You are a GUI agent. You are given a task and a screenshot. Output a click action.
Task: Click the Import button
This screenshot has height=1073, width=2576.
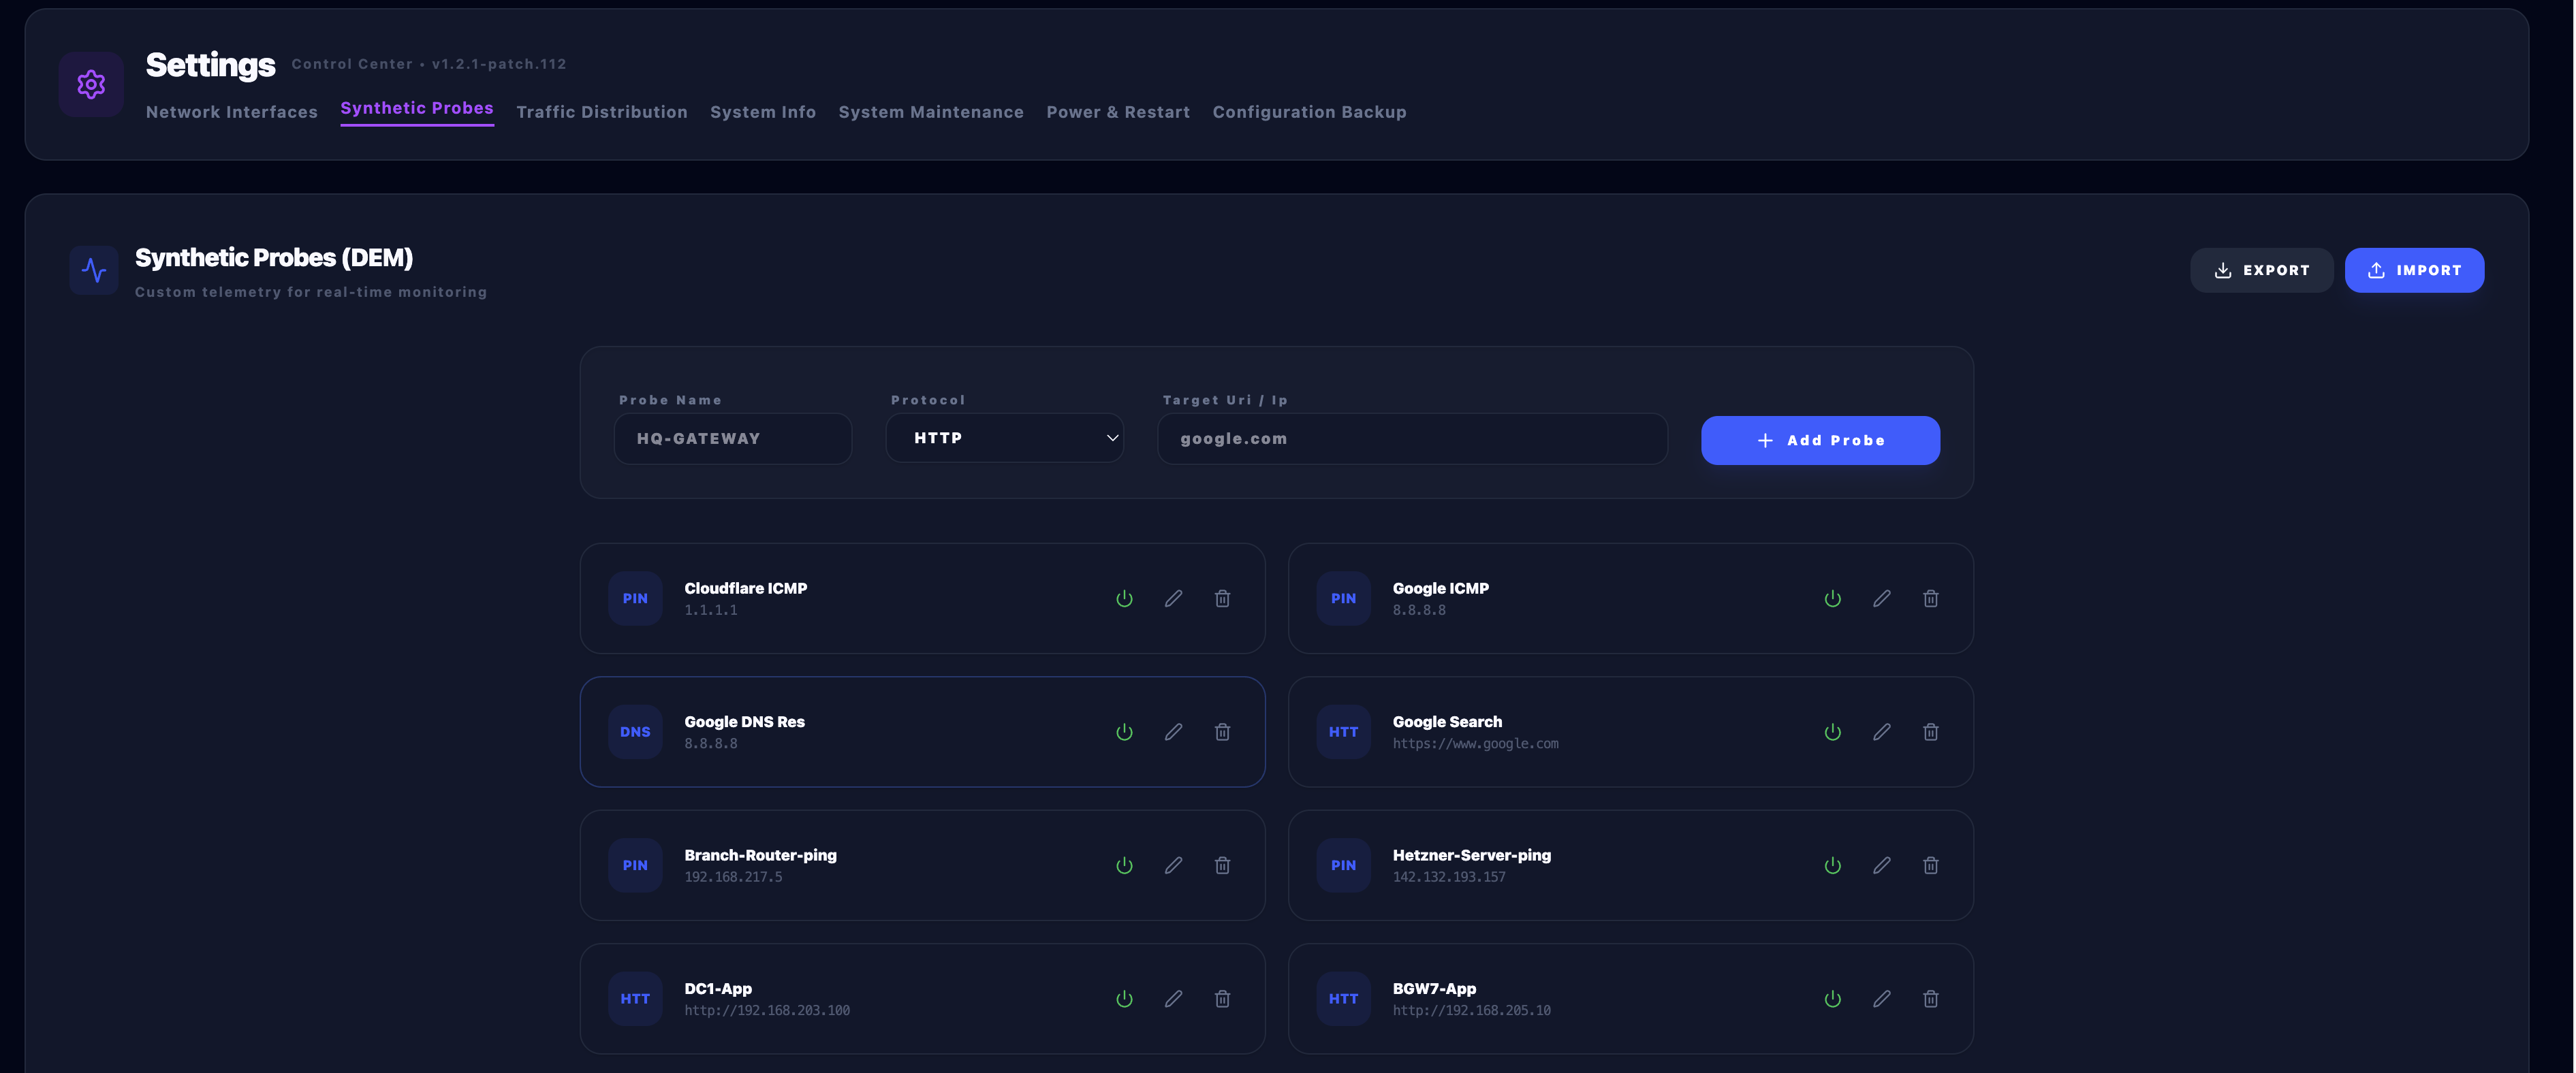pyautogui.click(x=2414, y=269)
